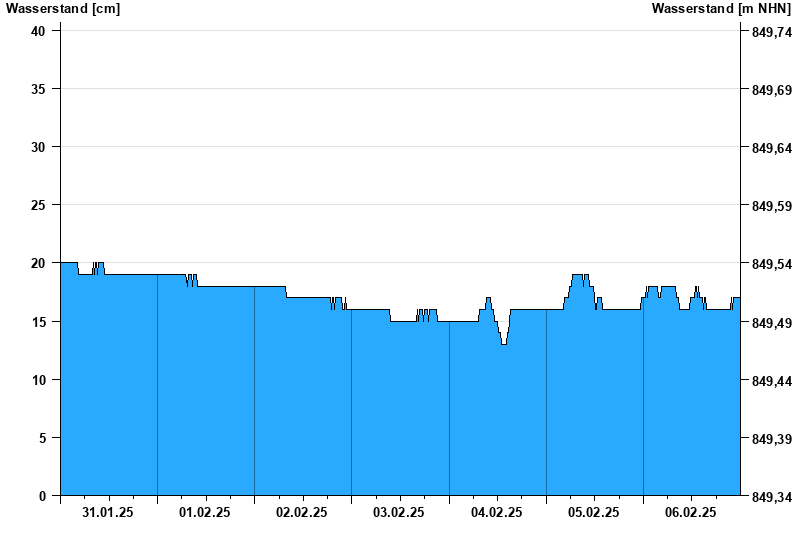
Task: Click the 849,69 label on right axis
Action: point(772,90)
